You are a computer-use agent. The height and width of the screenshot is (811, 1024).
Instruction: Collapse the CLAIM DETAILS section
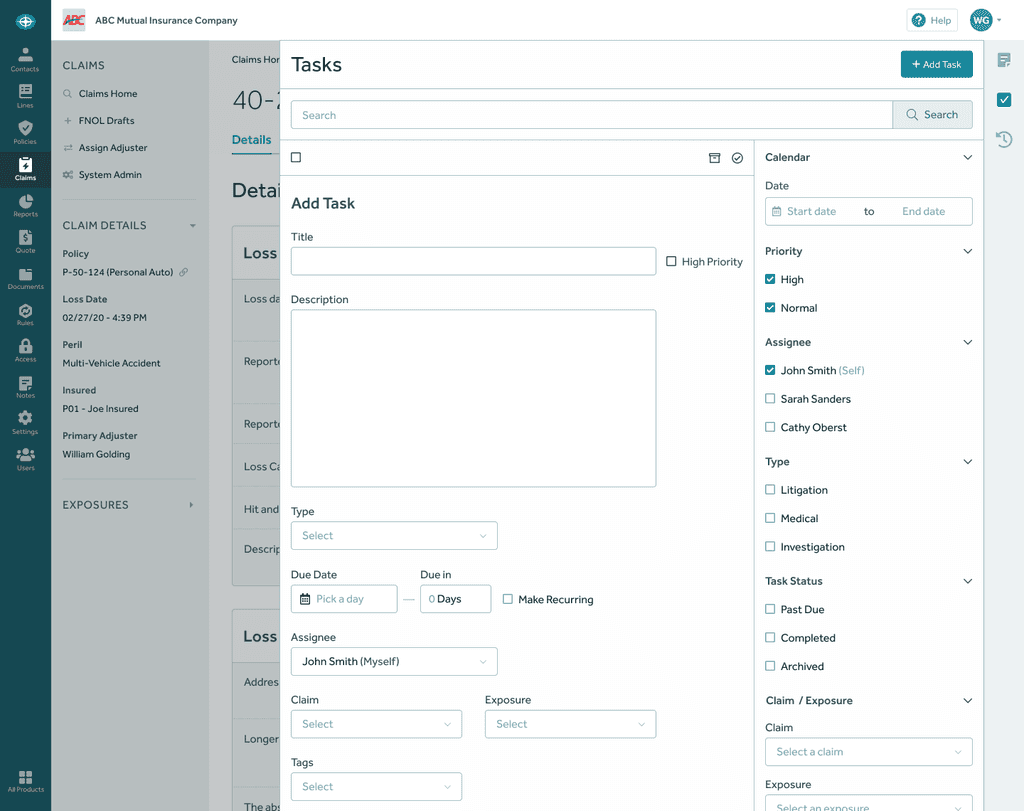193,225
